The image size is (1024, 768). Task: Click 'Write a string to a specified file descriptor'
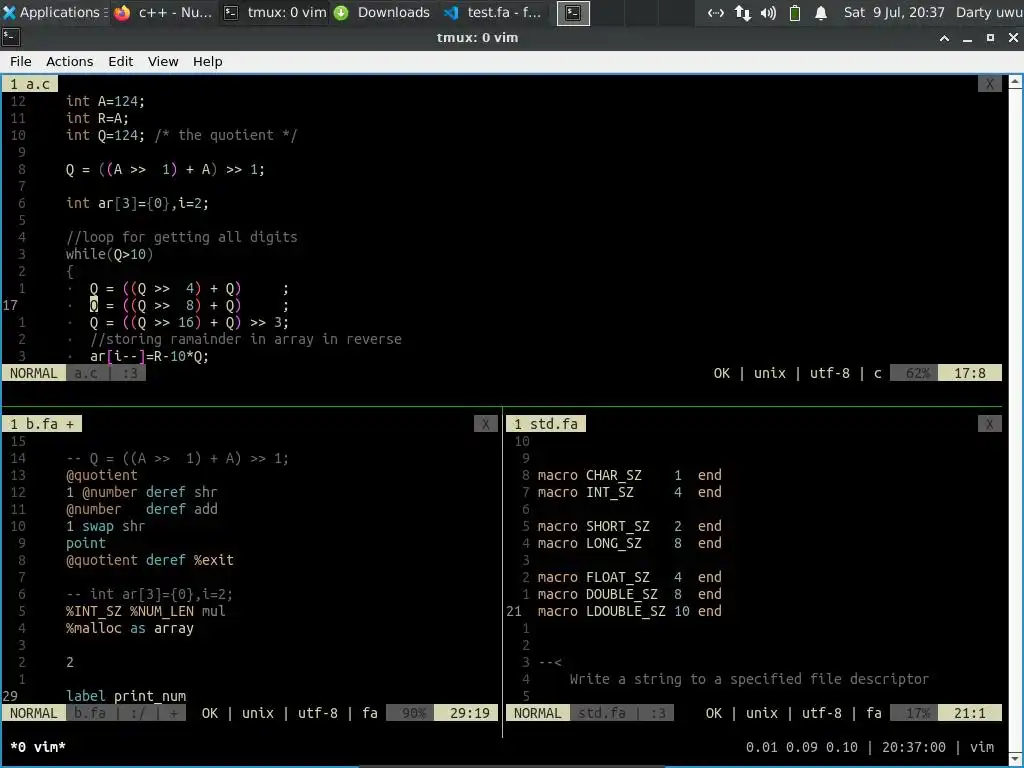click(749, 679)
